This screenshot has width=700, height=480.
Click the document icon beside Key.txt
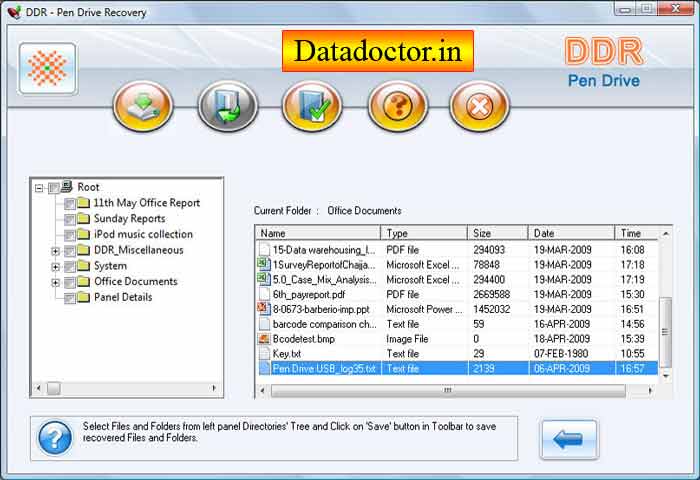pos(264,353)
